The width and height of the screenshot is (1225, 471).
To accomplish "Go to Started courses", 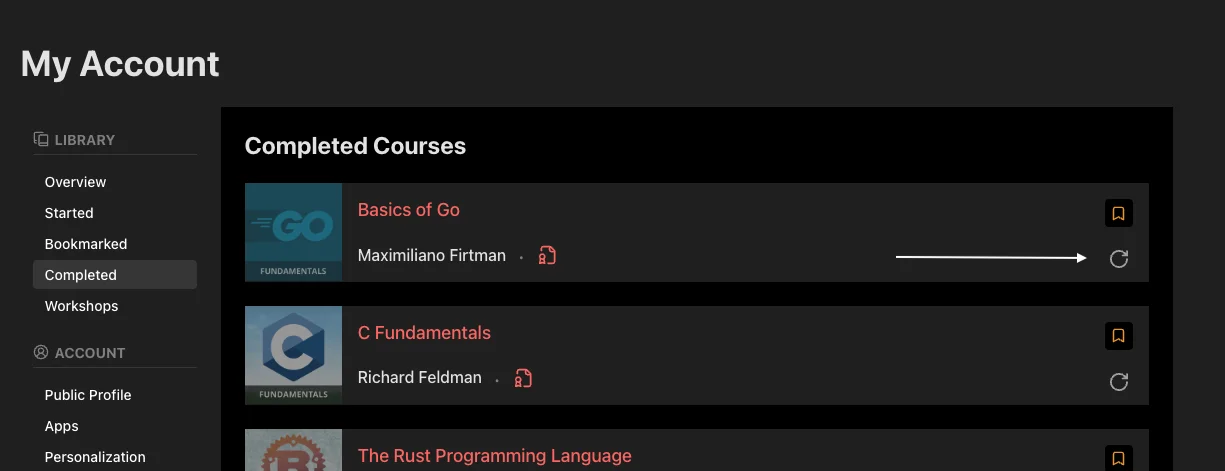I will click(69, 213).
